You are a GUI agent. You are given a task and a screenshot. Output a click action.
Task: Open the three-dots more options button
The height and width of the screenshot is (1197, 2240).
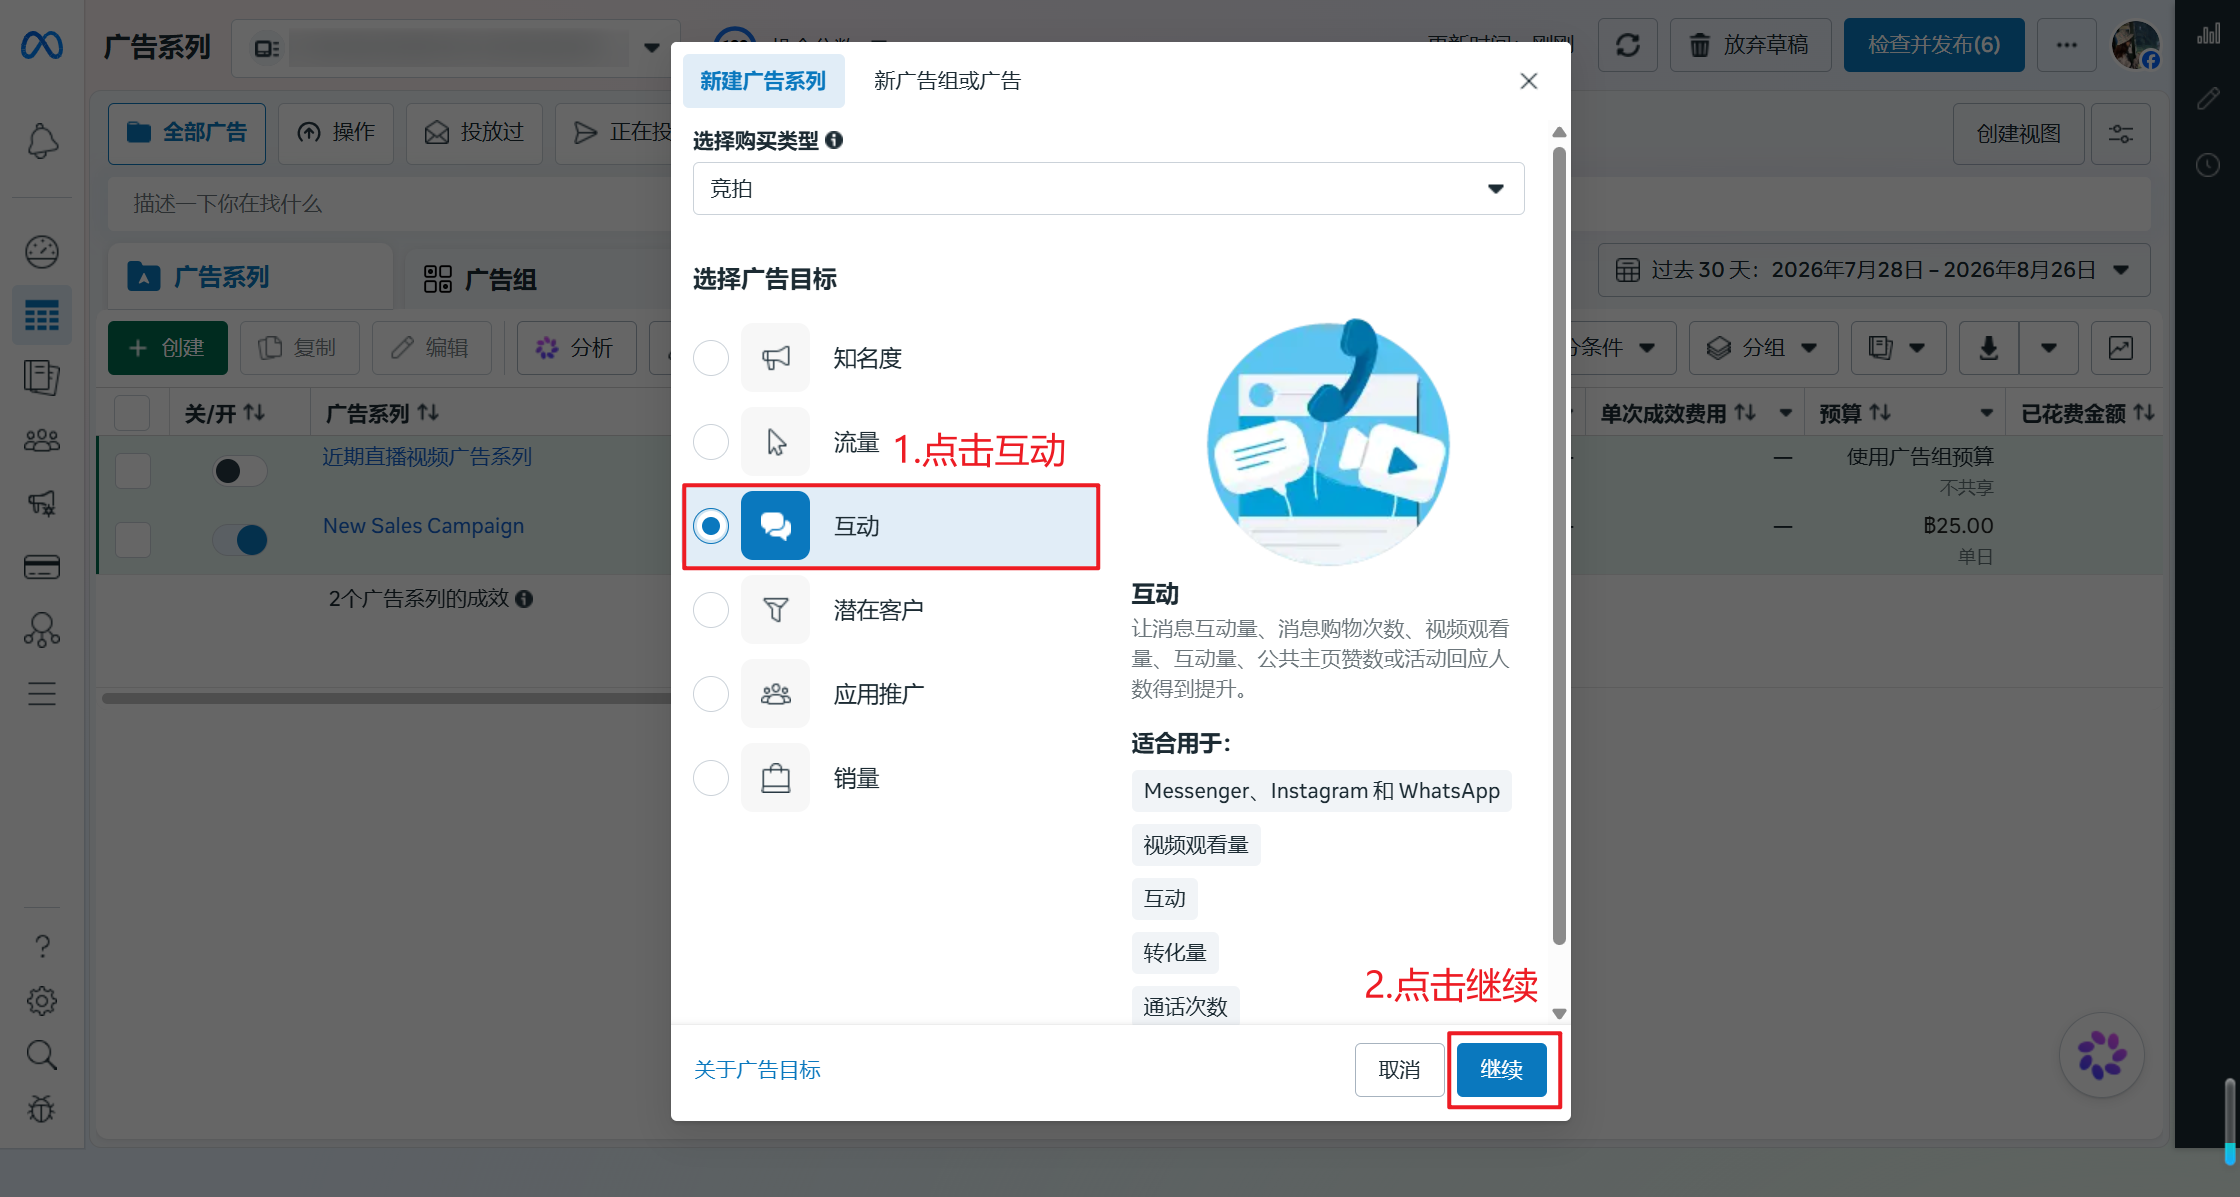click(2067, 45)
